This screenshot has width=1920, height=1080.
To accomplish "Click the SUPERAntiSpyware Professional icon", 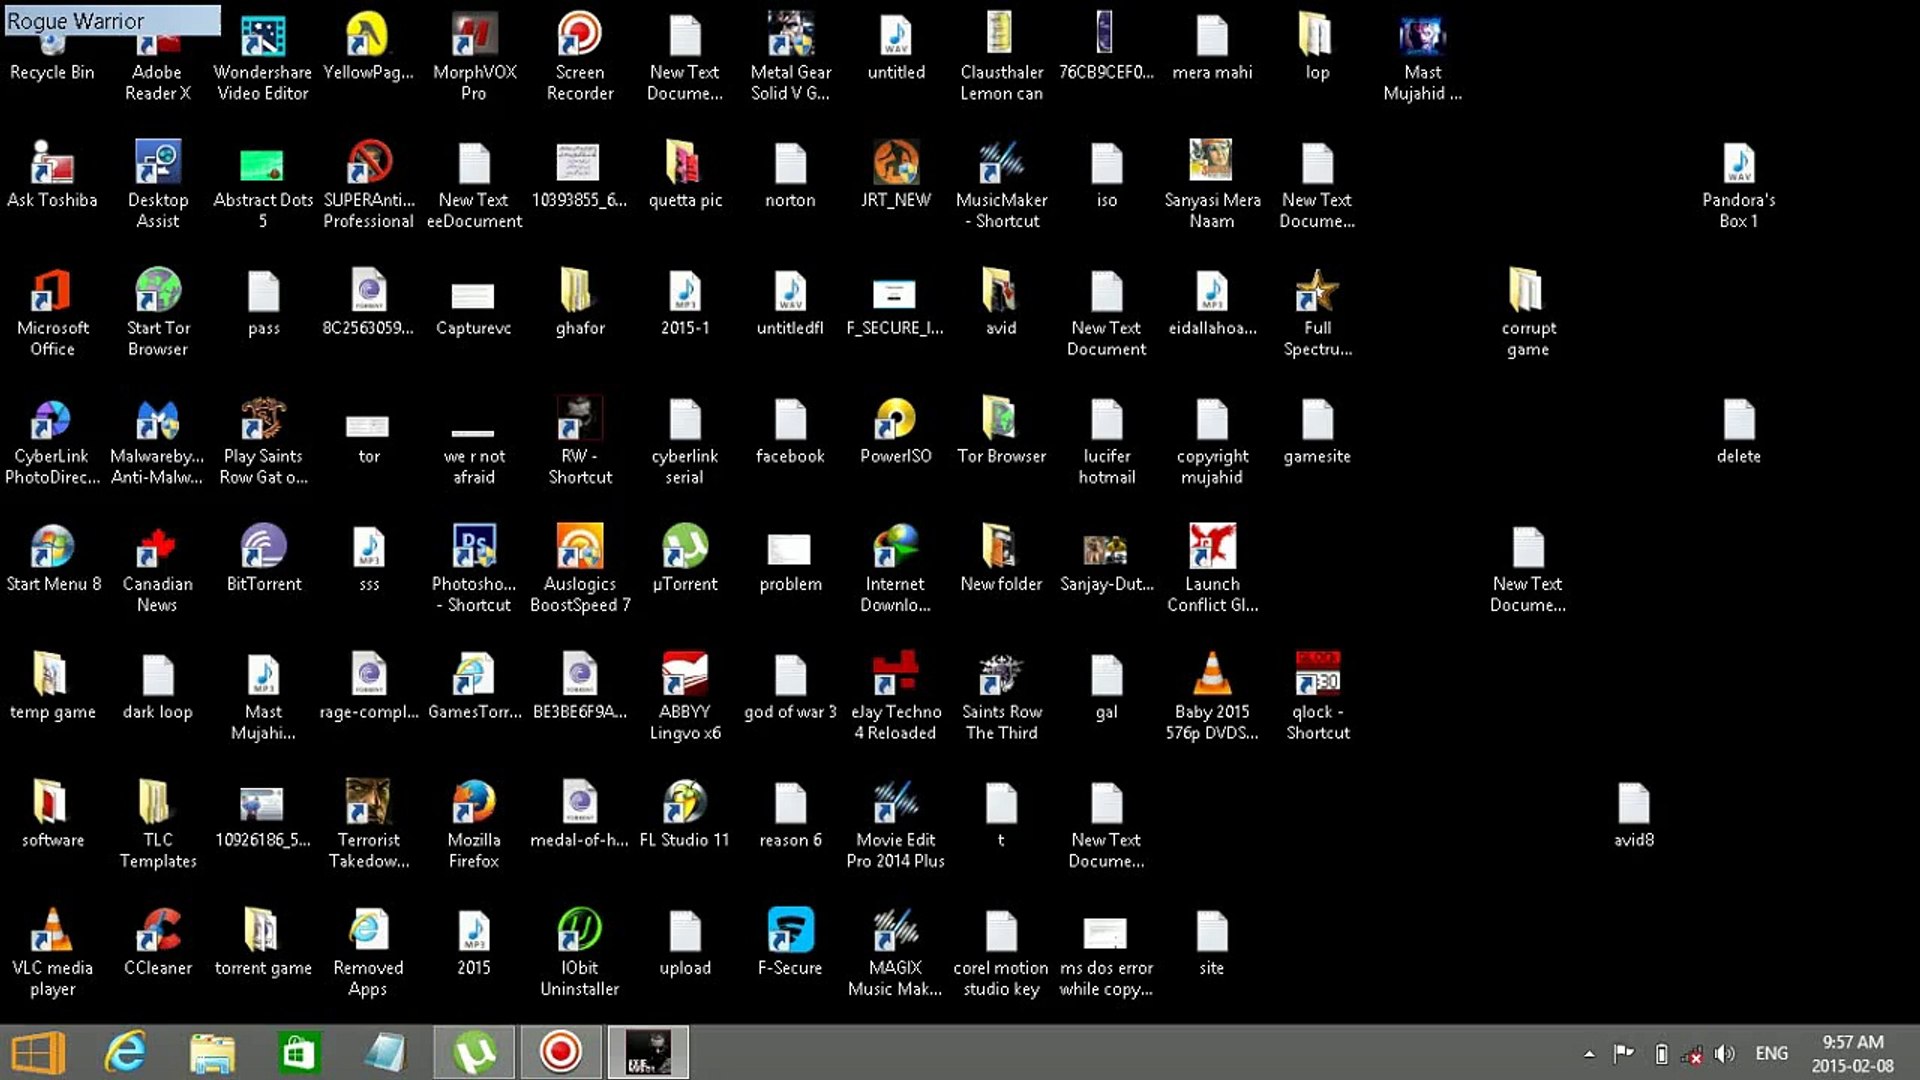I will point(369,186).
